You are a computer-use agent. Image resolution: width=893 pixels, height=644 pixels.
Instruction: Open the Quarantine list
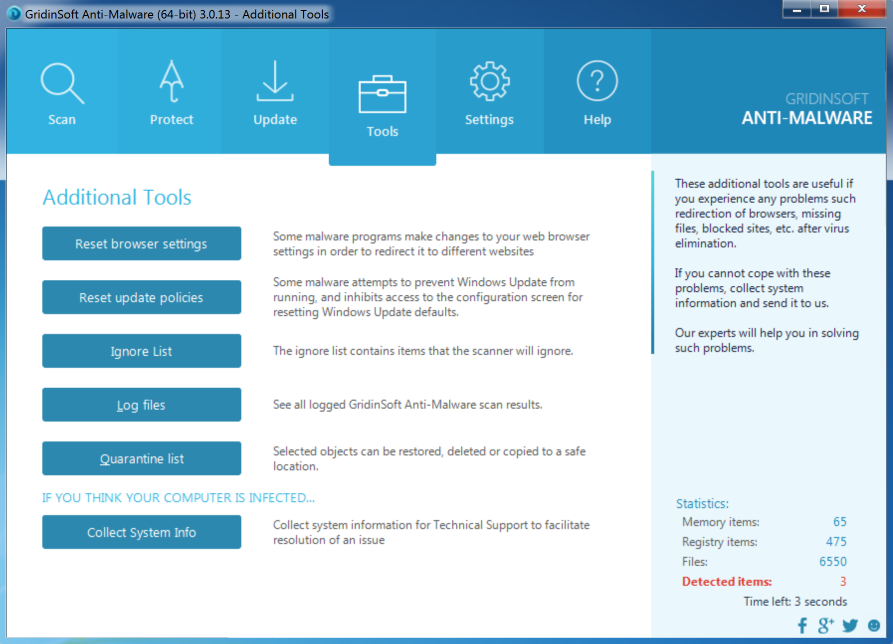point(141,458)
